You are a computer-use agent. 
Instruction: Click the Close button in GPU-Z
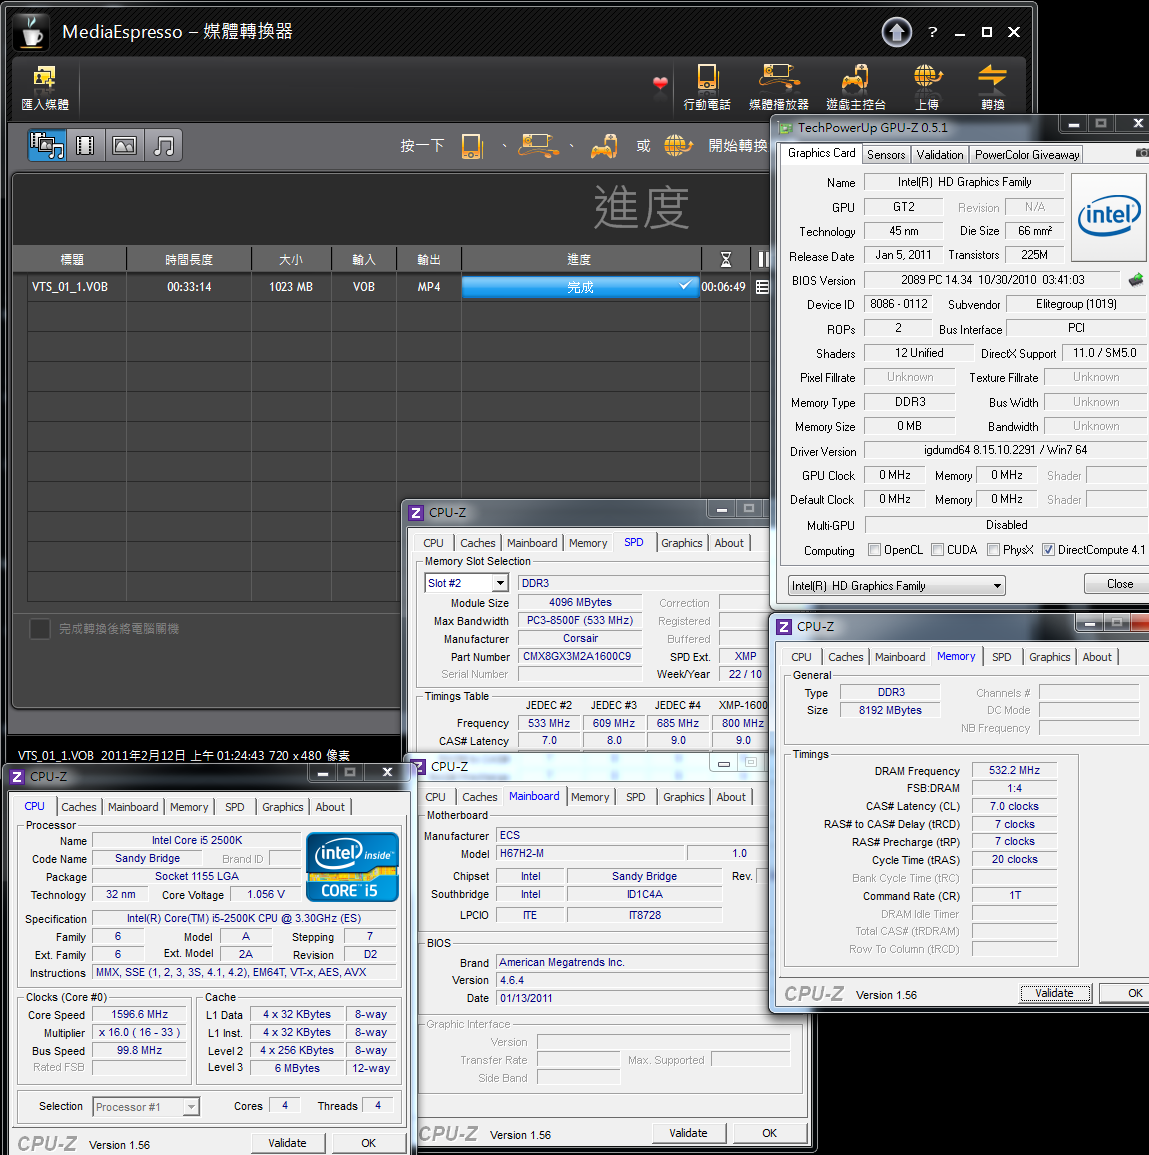click(1119, 584)
